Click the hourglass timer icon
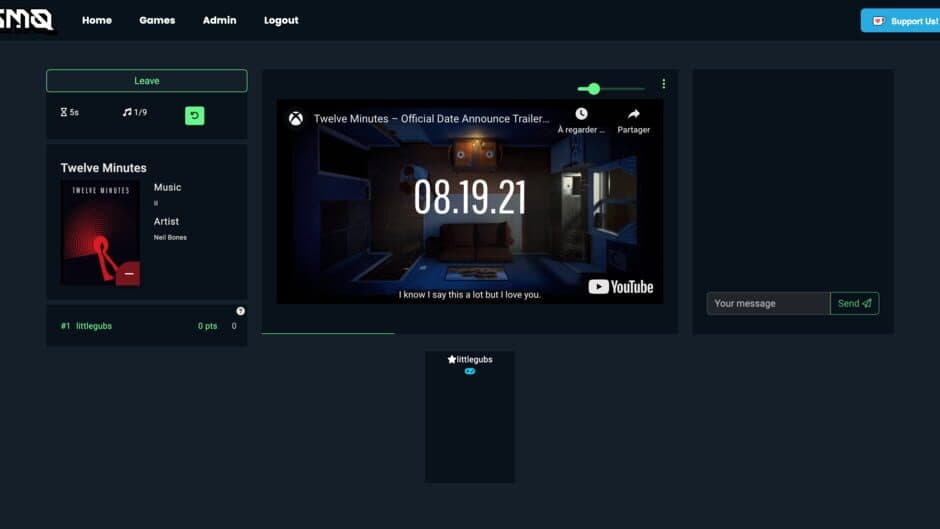Screen dimensions: 940x529 pyautogui.click(x=64, y=112)
